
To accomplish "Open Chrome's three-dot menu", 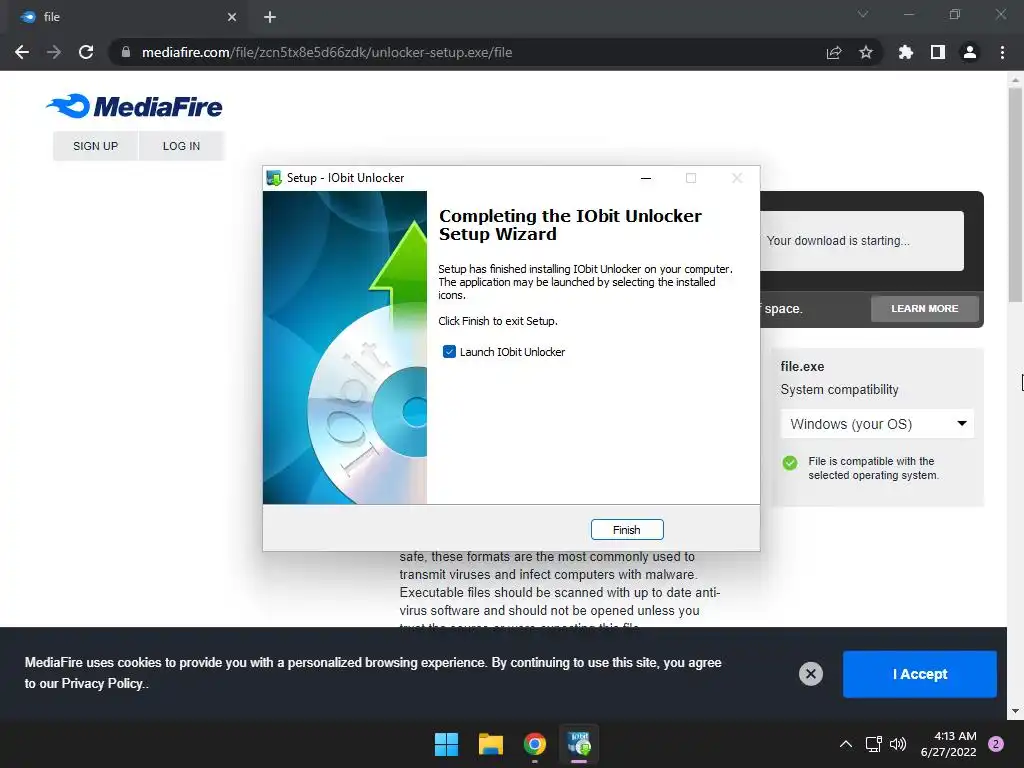I will click(x=1002, y=52).
